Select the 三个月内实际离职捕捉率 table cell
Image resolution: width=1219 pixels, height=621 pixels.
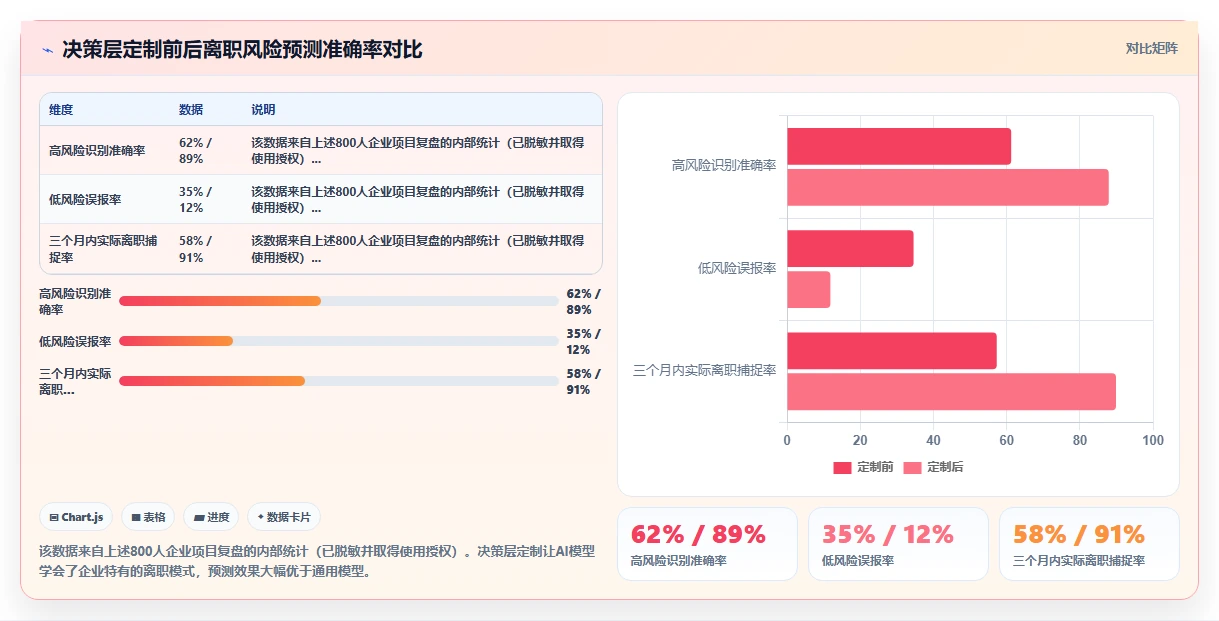pos(103,249)
